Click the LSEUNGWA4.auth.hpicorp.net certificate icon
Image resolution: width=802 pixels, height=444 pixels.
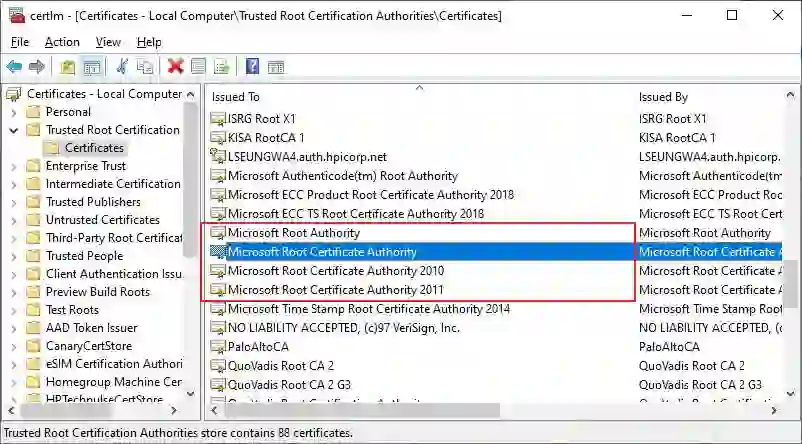218,157
